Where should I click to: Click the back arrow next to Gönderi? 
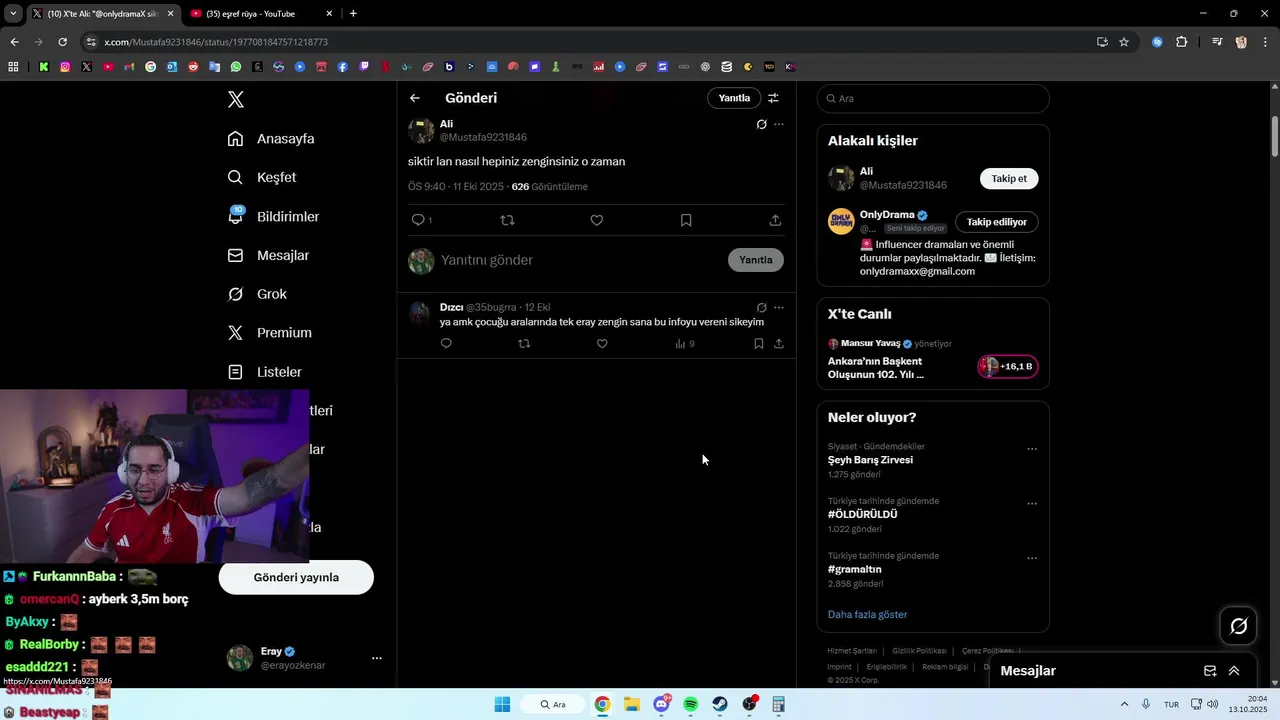click(415, 98)
